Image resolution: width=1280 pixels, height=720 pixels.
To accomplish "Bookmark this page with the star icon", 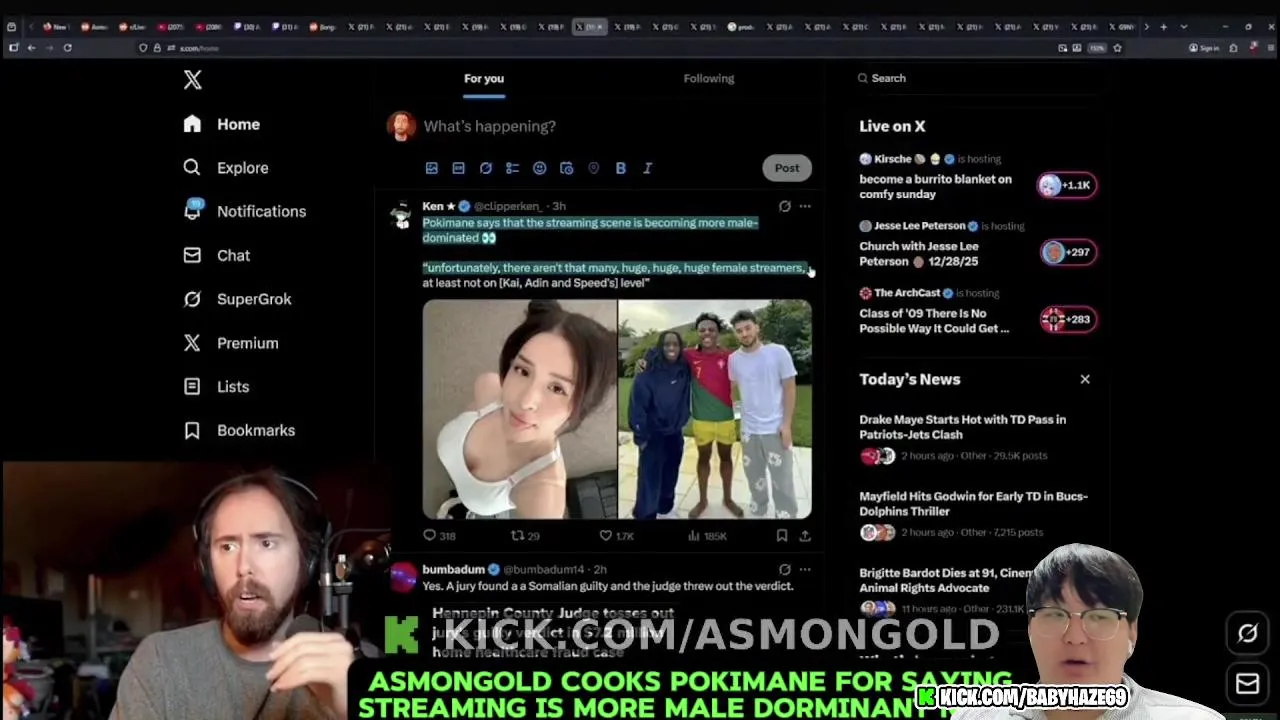I will point(1117,48).
